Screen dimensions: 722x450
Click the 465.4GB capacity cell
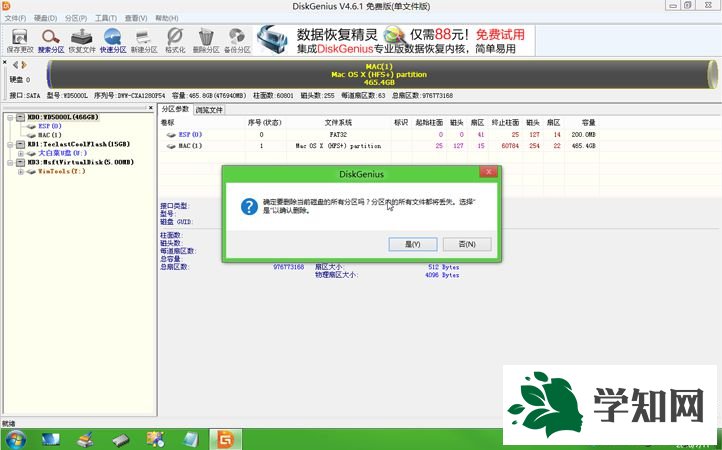[583, 146]
